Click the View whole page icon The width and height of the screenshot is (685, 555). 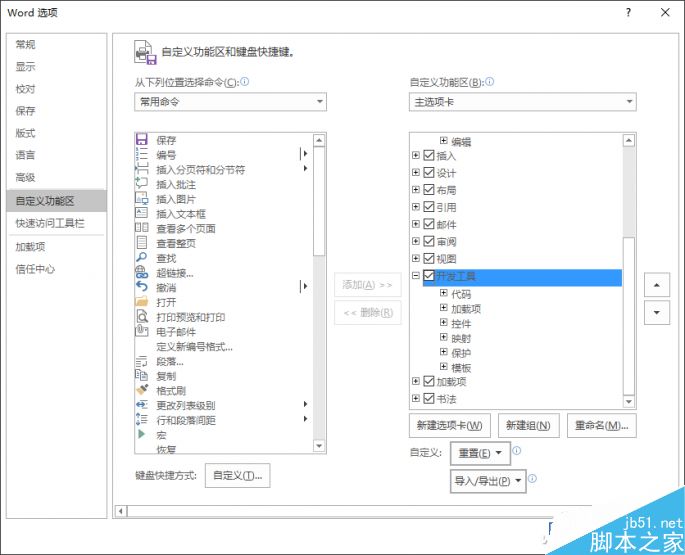142,243
